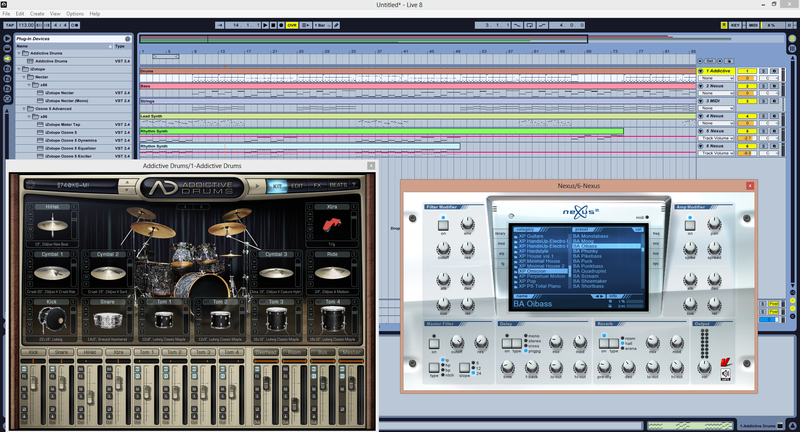
Task: Click the Tom 4 drum slot
Action: tap(331, 318)
